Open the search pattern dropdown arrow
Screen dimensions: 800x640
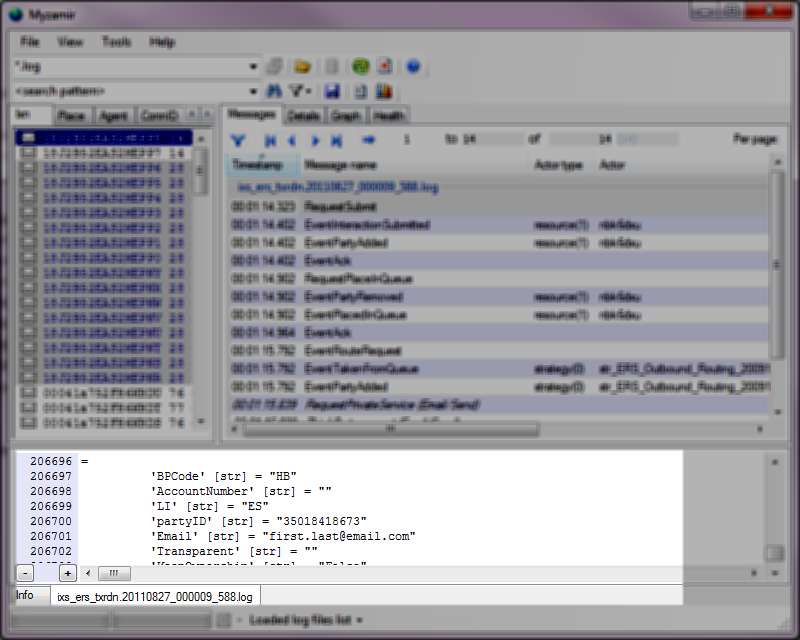pyautogui.click(x=253, y=91)
